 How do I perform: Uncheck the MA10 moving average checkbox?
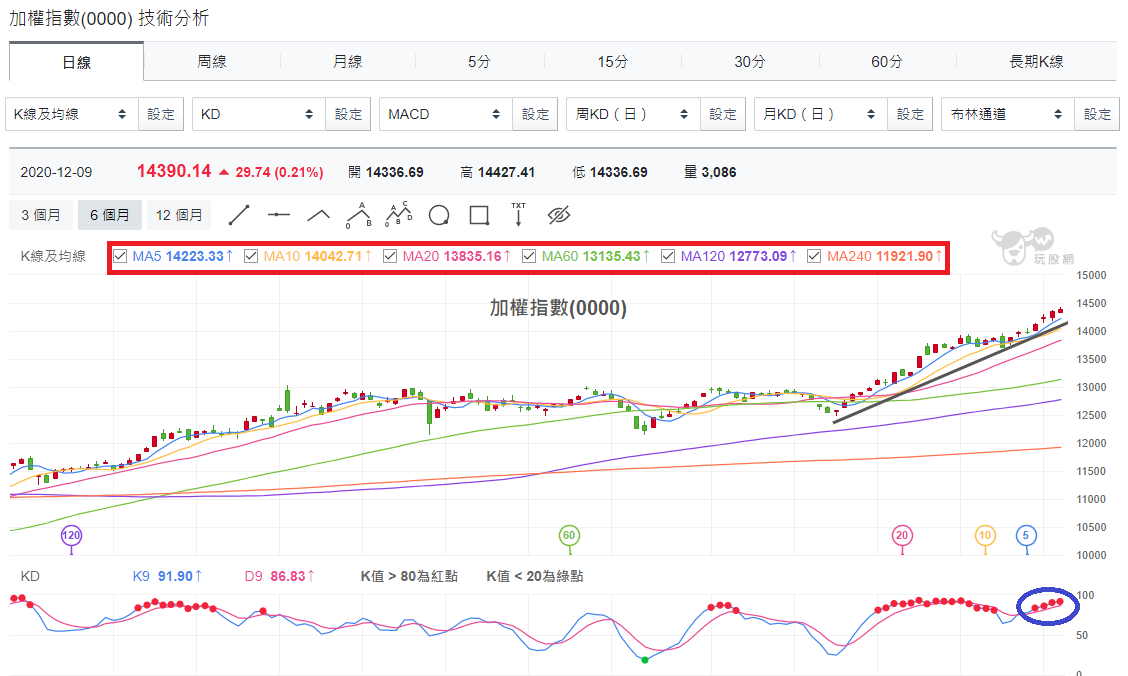click(251, 256)
